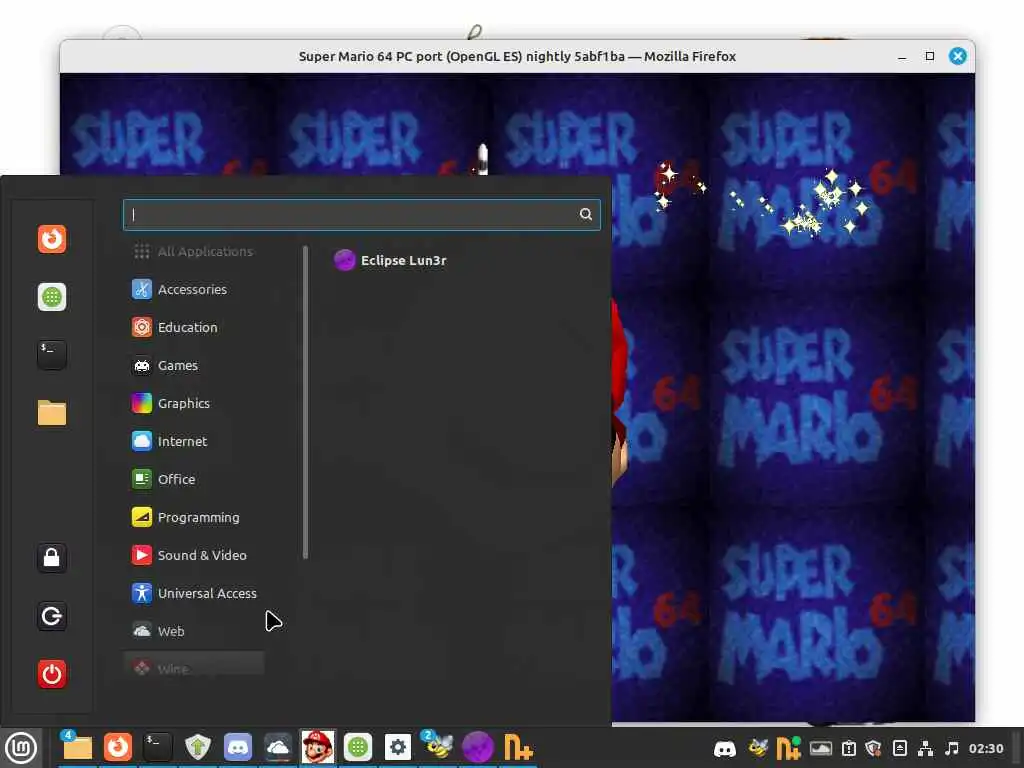Open the calendar from the 02:30 clock
1024x768 pixels.
(985, 748)
